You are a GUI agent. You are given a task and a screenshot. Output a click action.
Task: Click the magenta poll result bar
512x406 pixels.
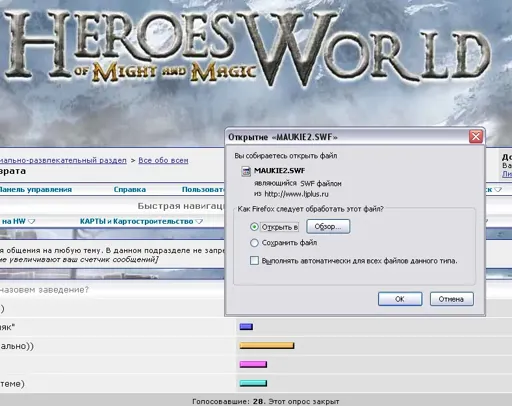pyautogui.click(x=253, y=364)
